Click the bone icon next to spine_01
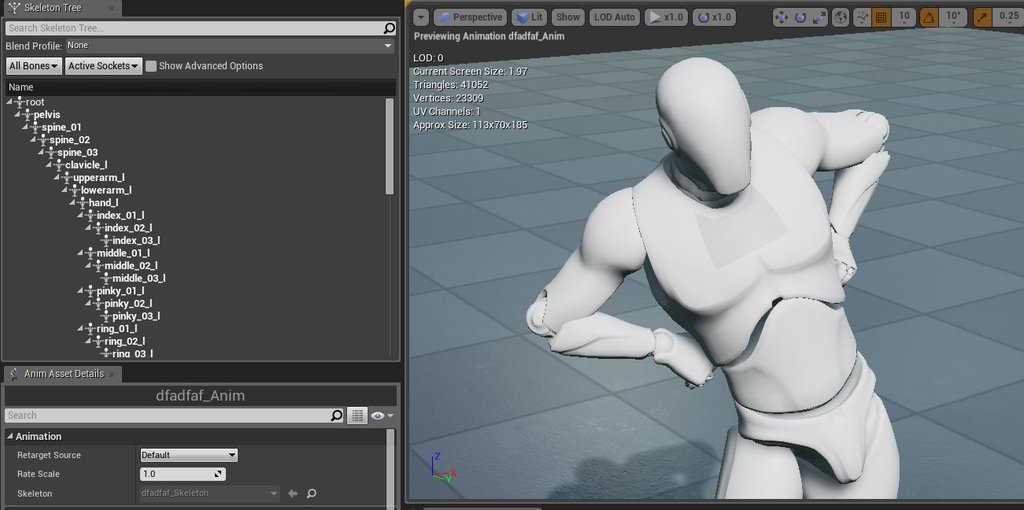This screenshot has width=1024, height=510. 35,127
